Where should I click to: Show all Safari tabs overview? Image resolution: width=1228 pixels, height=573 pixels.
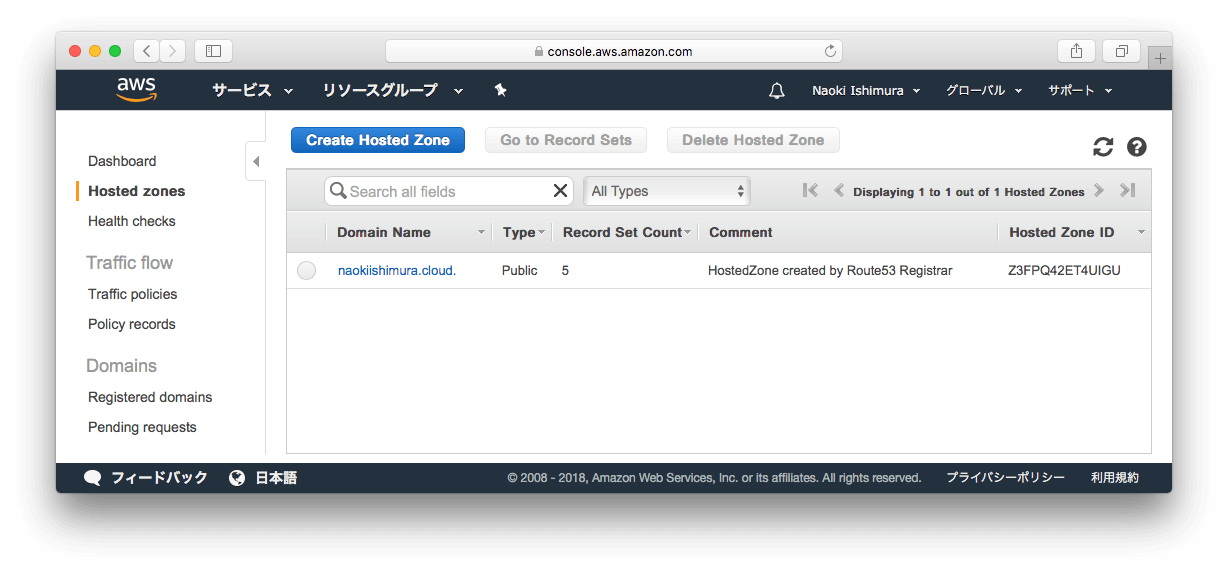[x=1122, y=51]
